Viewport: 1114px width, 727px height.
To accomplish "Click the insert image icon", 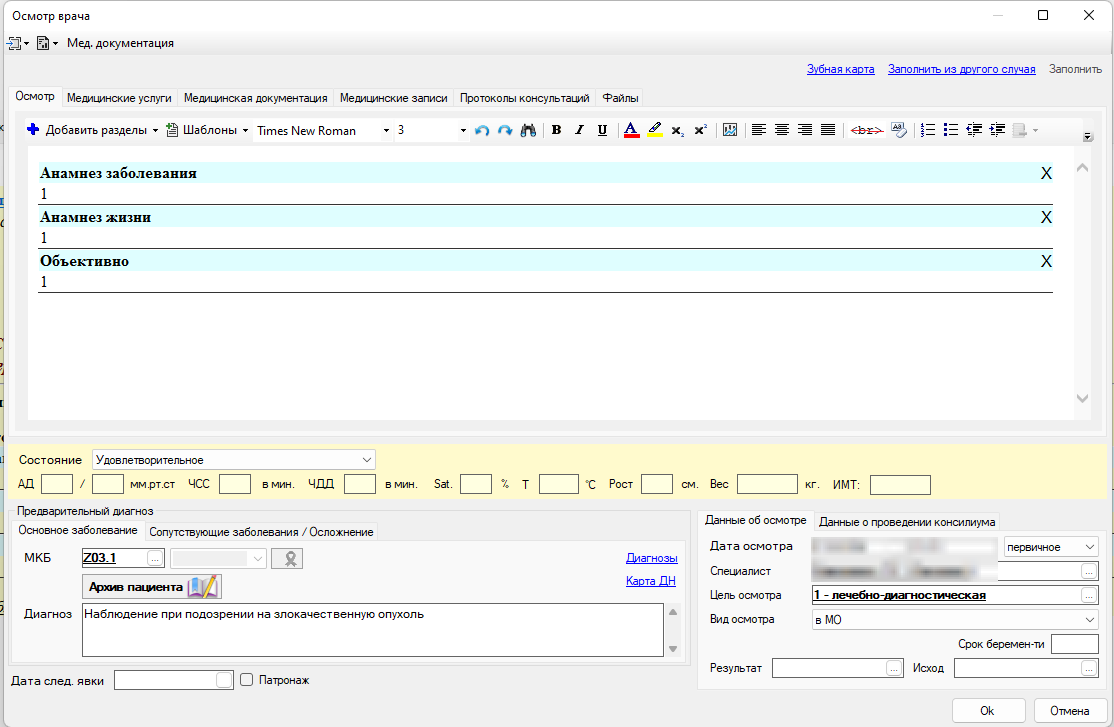I will 730,130.
